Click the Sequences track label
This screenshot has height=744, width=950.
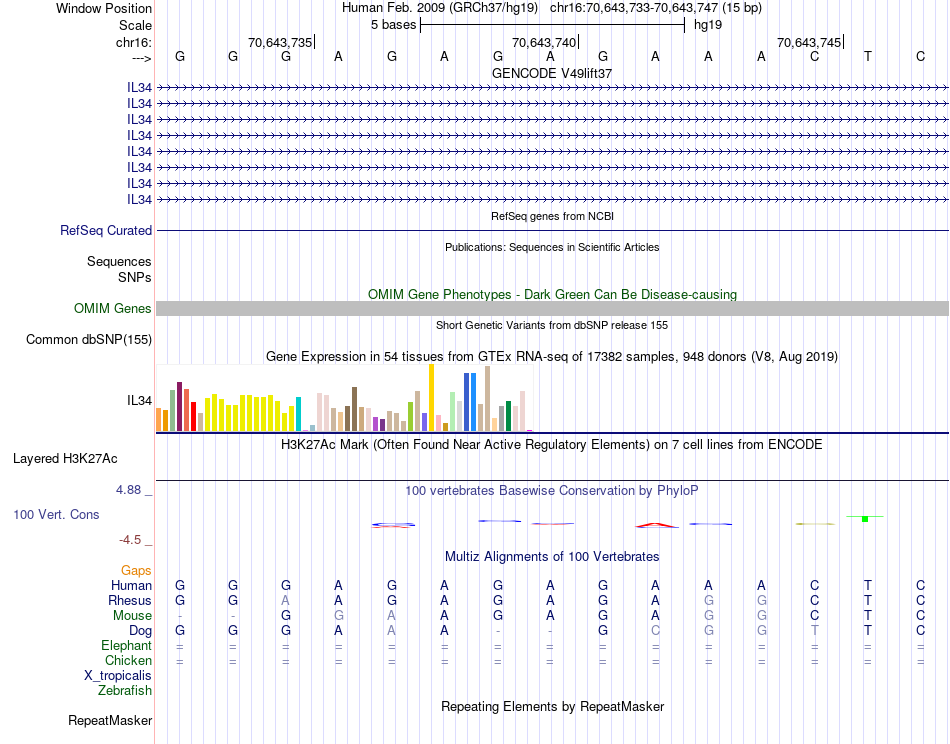click(x=119, y=261)
